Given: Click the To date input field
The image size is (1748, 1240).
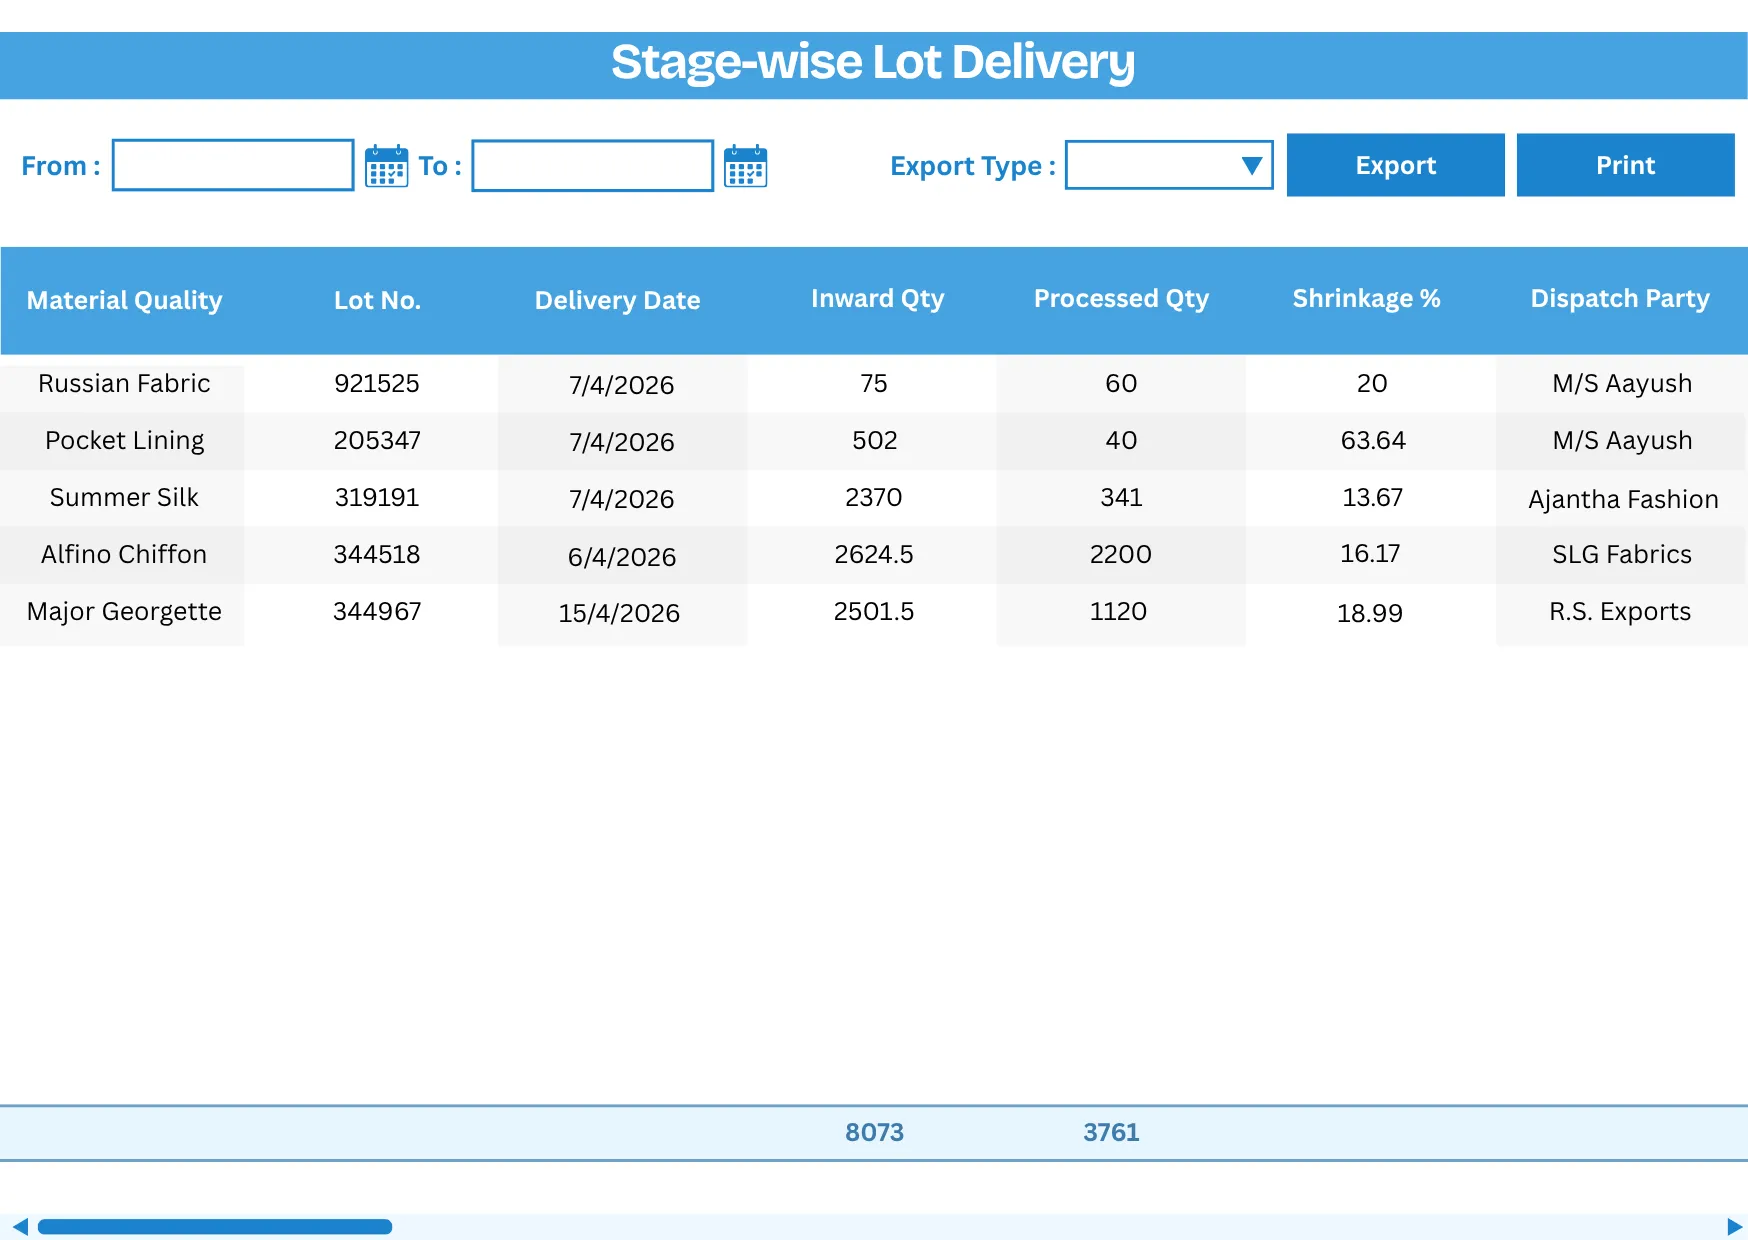Looking at the screenshot, I should pyautogui.click(x=592, y=165).
